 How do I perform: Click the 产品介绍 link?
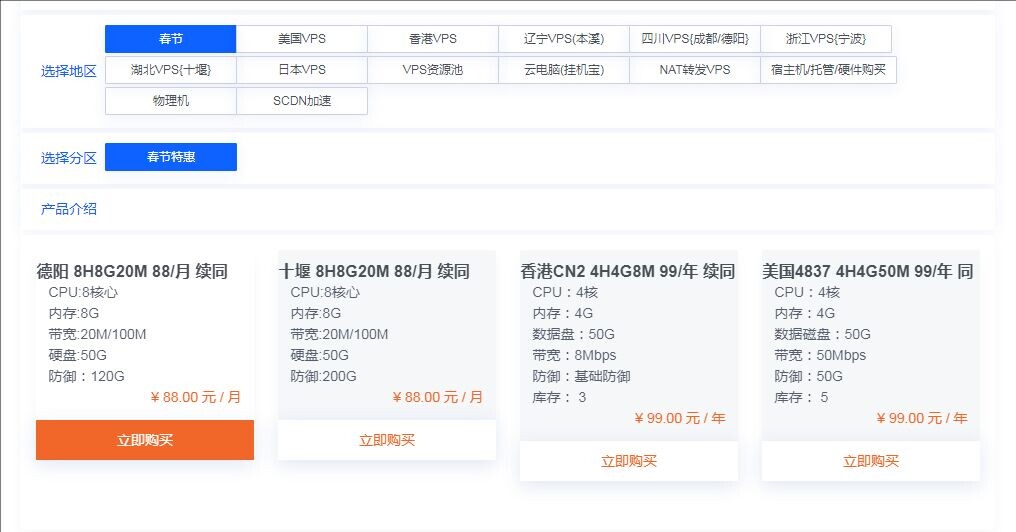pos(69,209)
